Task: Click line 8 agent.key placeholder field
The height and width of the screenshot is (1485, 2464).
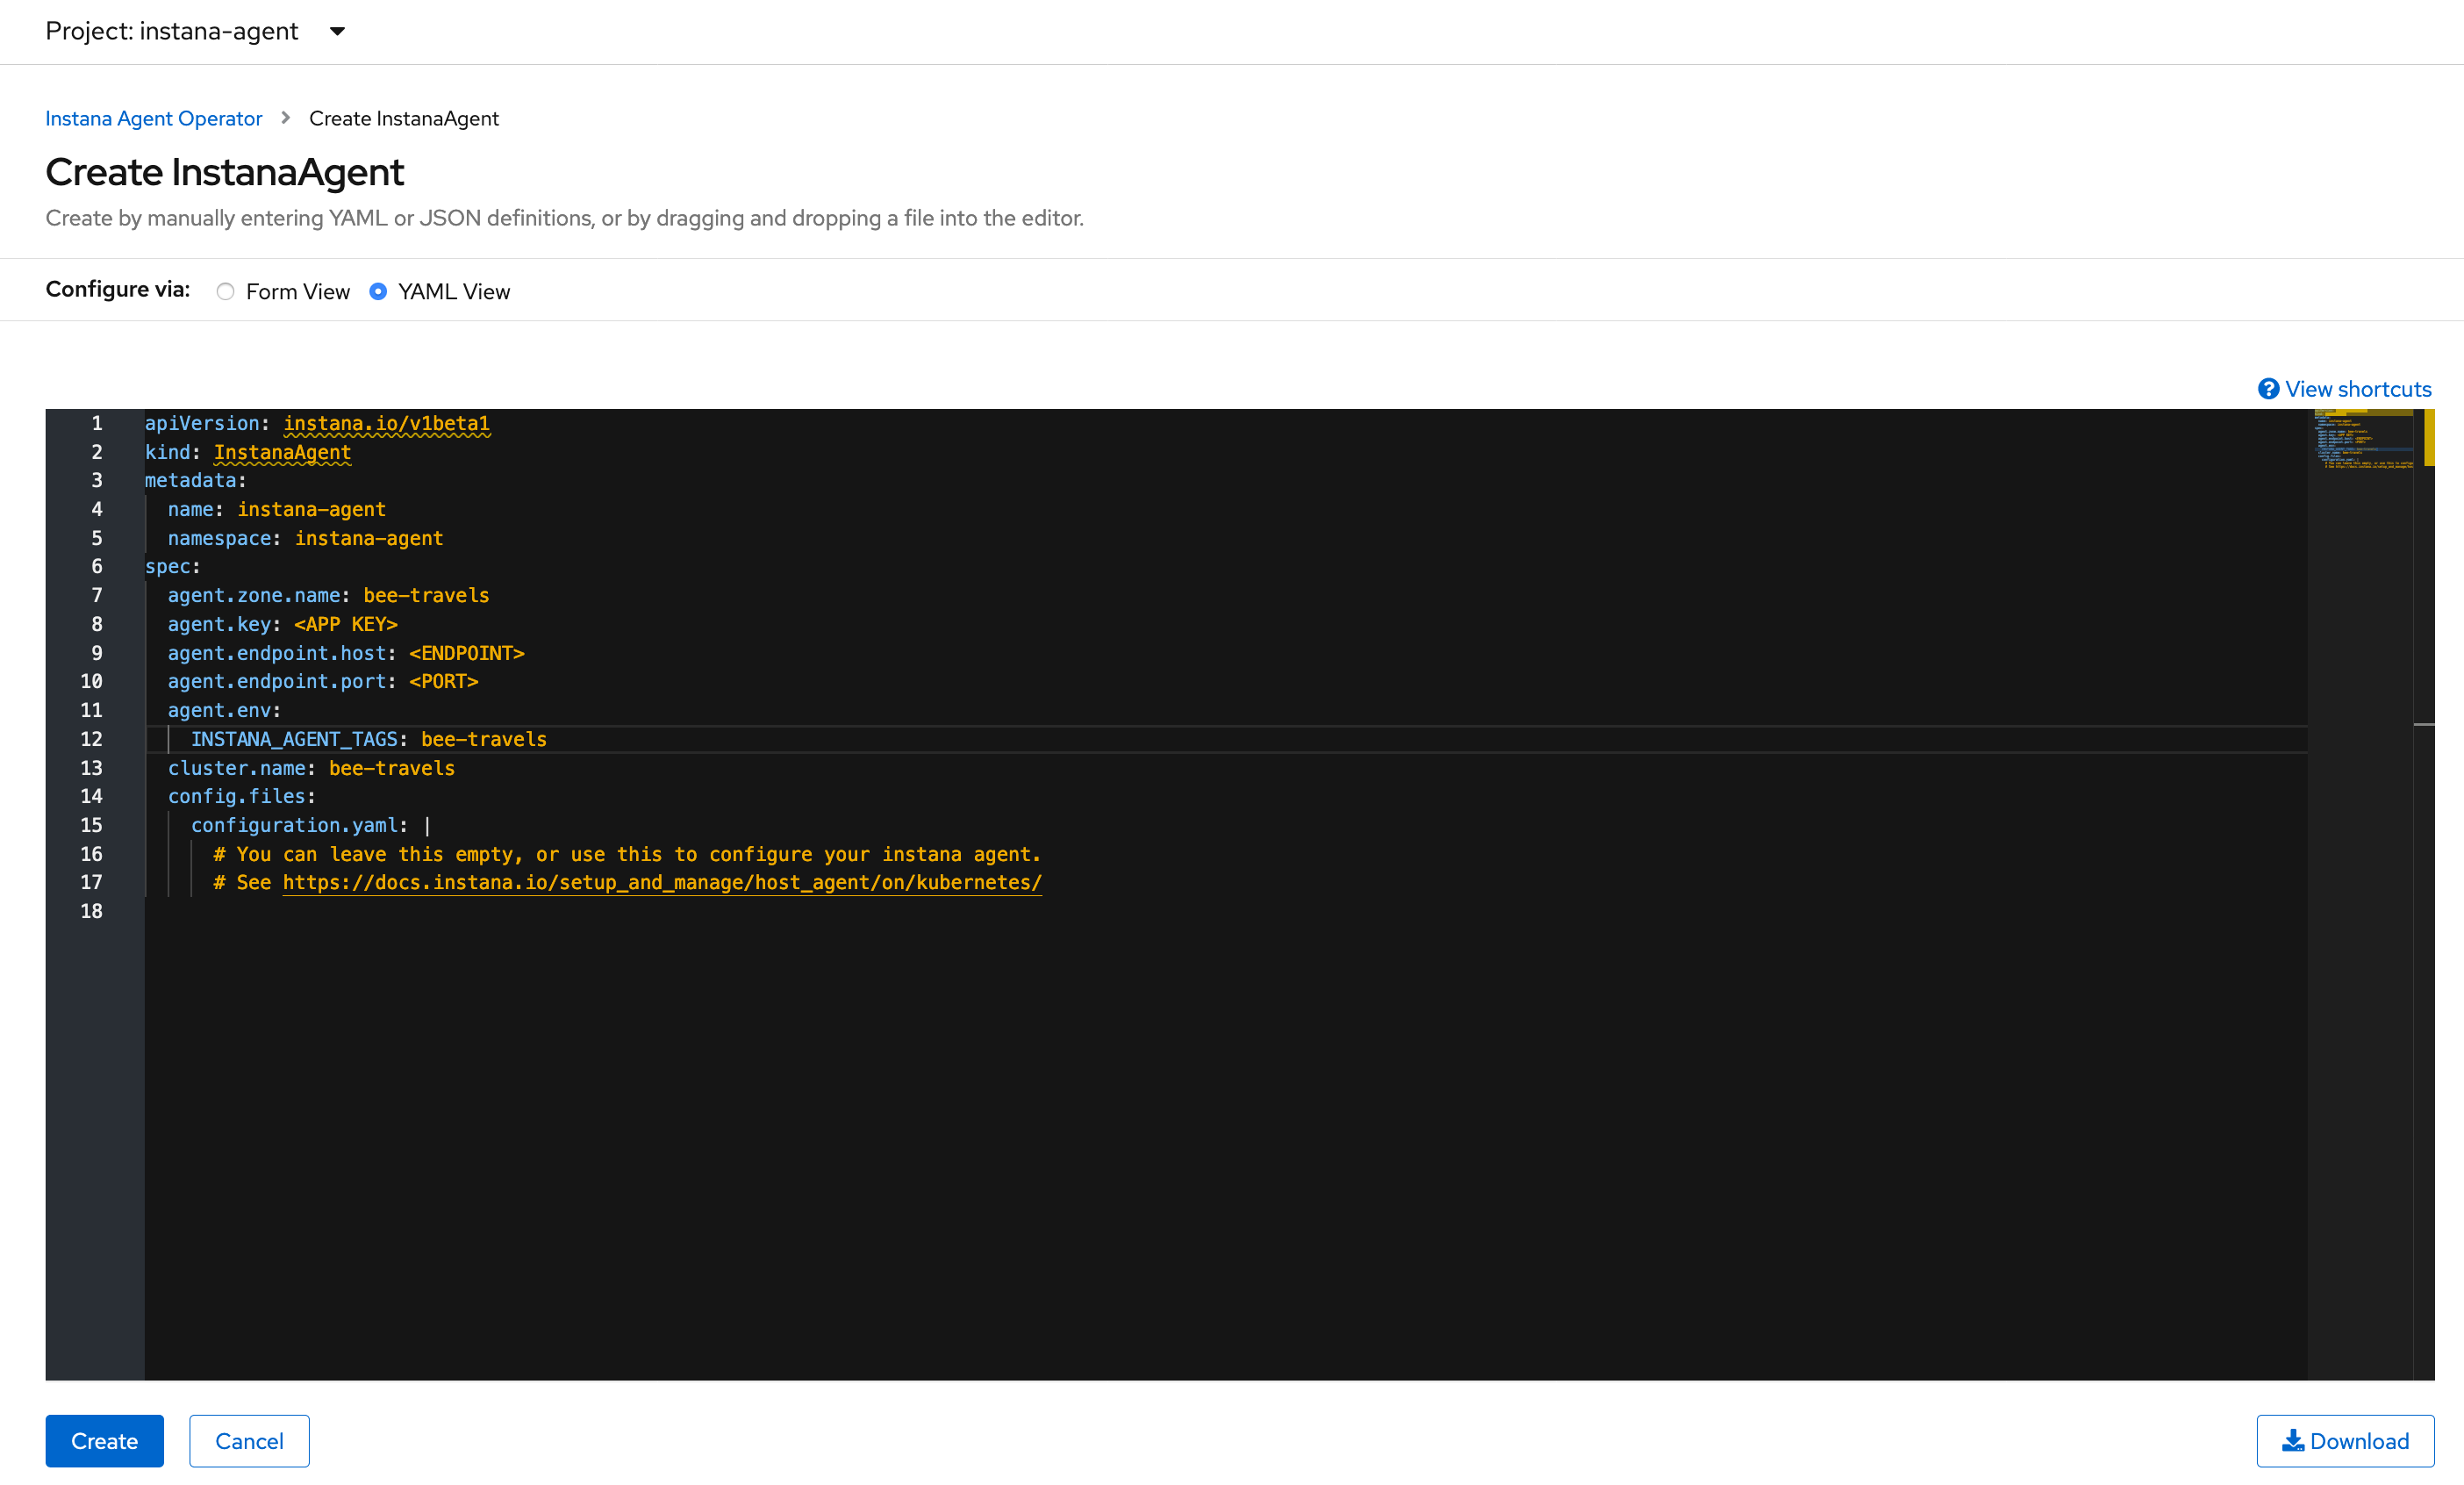Action: click(345, 623)
